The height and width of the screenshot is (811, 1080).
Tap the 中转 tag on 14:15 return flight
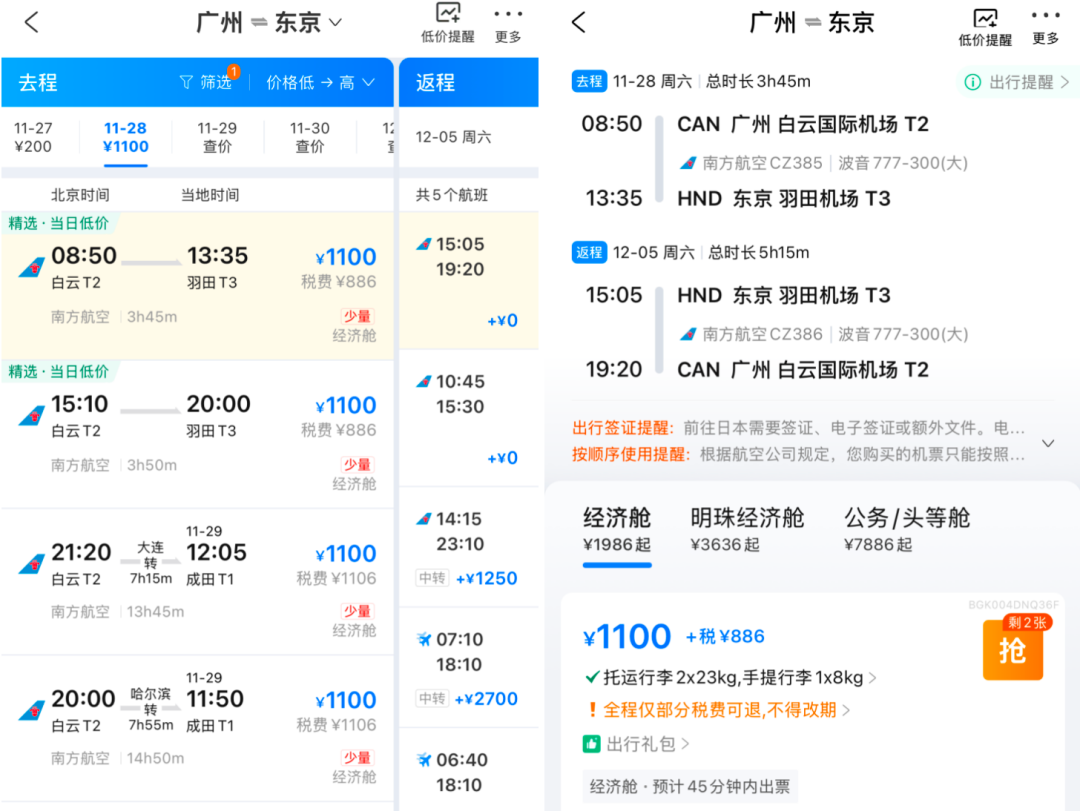[432, 578]
